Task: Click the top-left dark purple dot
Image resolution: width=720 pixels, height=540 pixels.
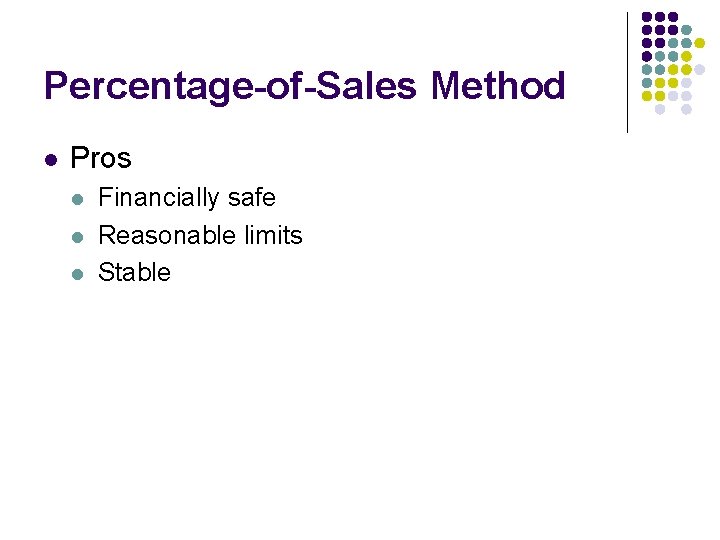Action: 647,18
